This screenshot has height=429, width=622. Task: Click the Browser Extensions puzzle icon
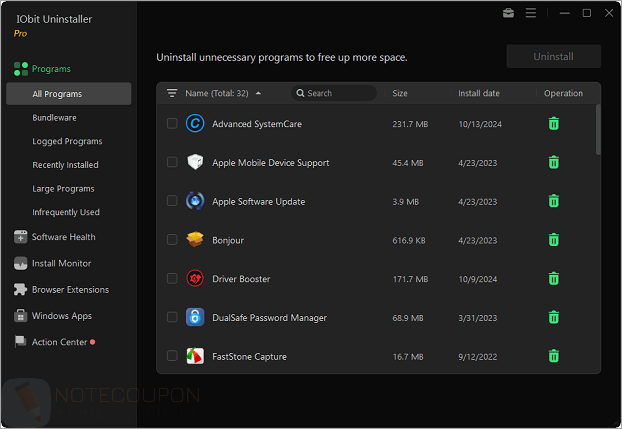21,290
